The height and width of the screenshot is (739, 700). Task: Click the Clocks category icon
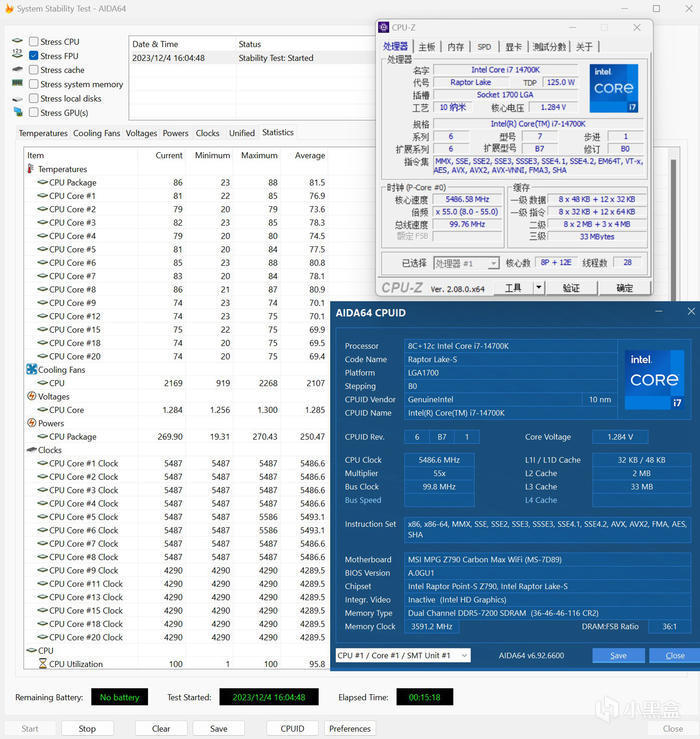coord(31,450)
